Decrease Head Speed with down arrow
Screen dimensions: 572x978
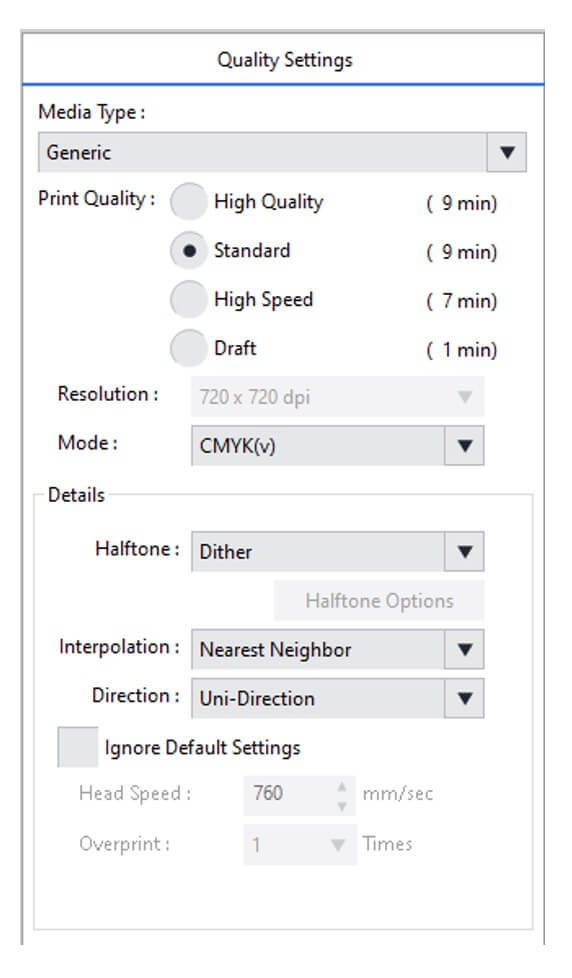[342, 806]
